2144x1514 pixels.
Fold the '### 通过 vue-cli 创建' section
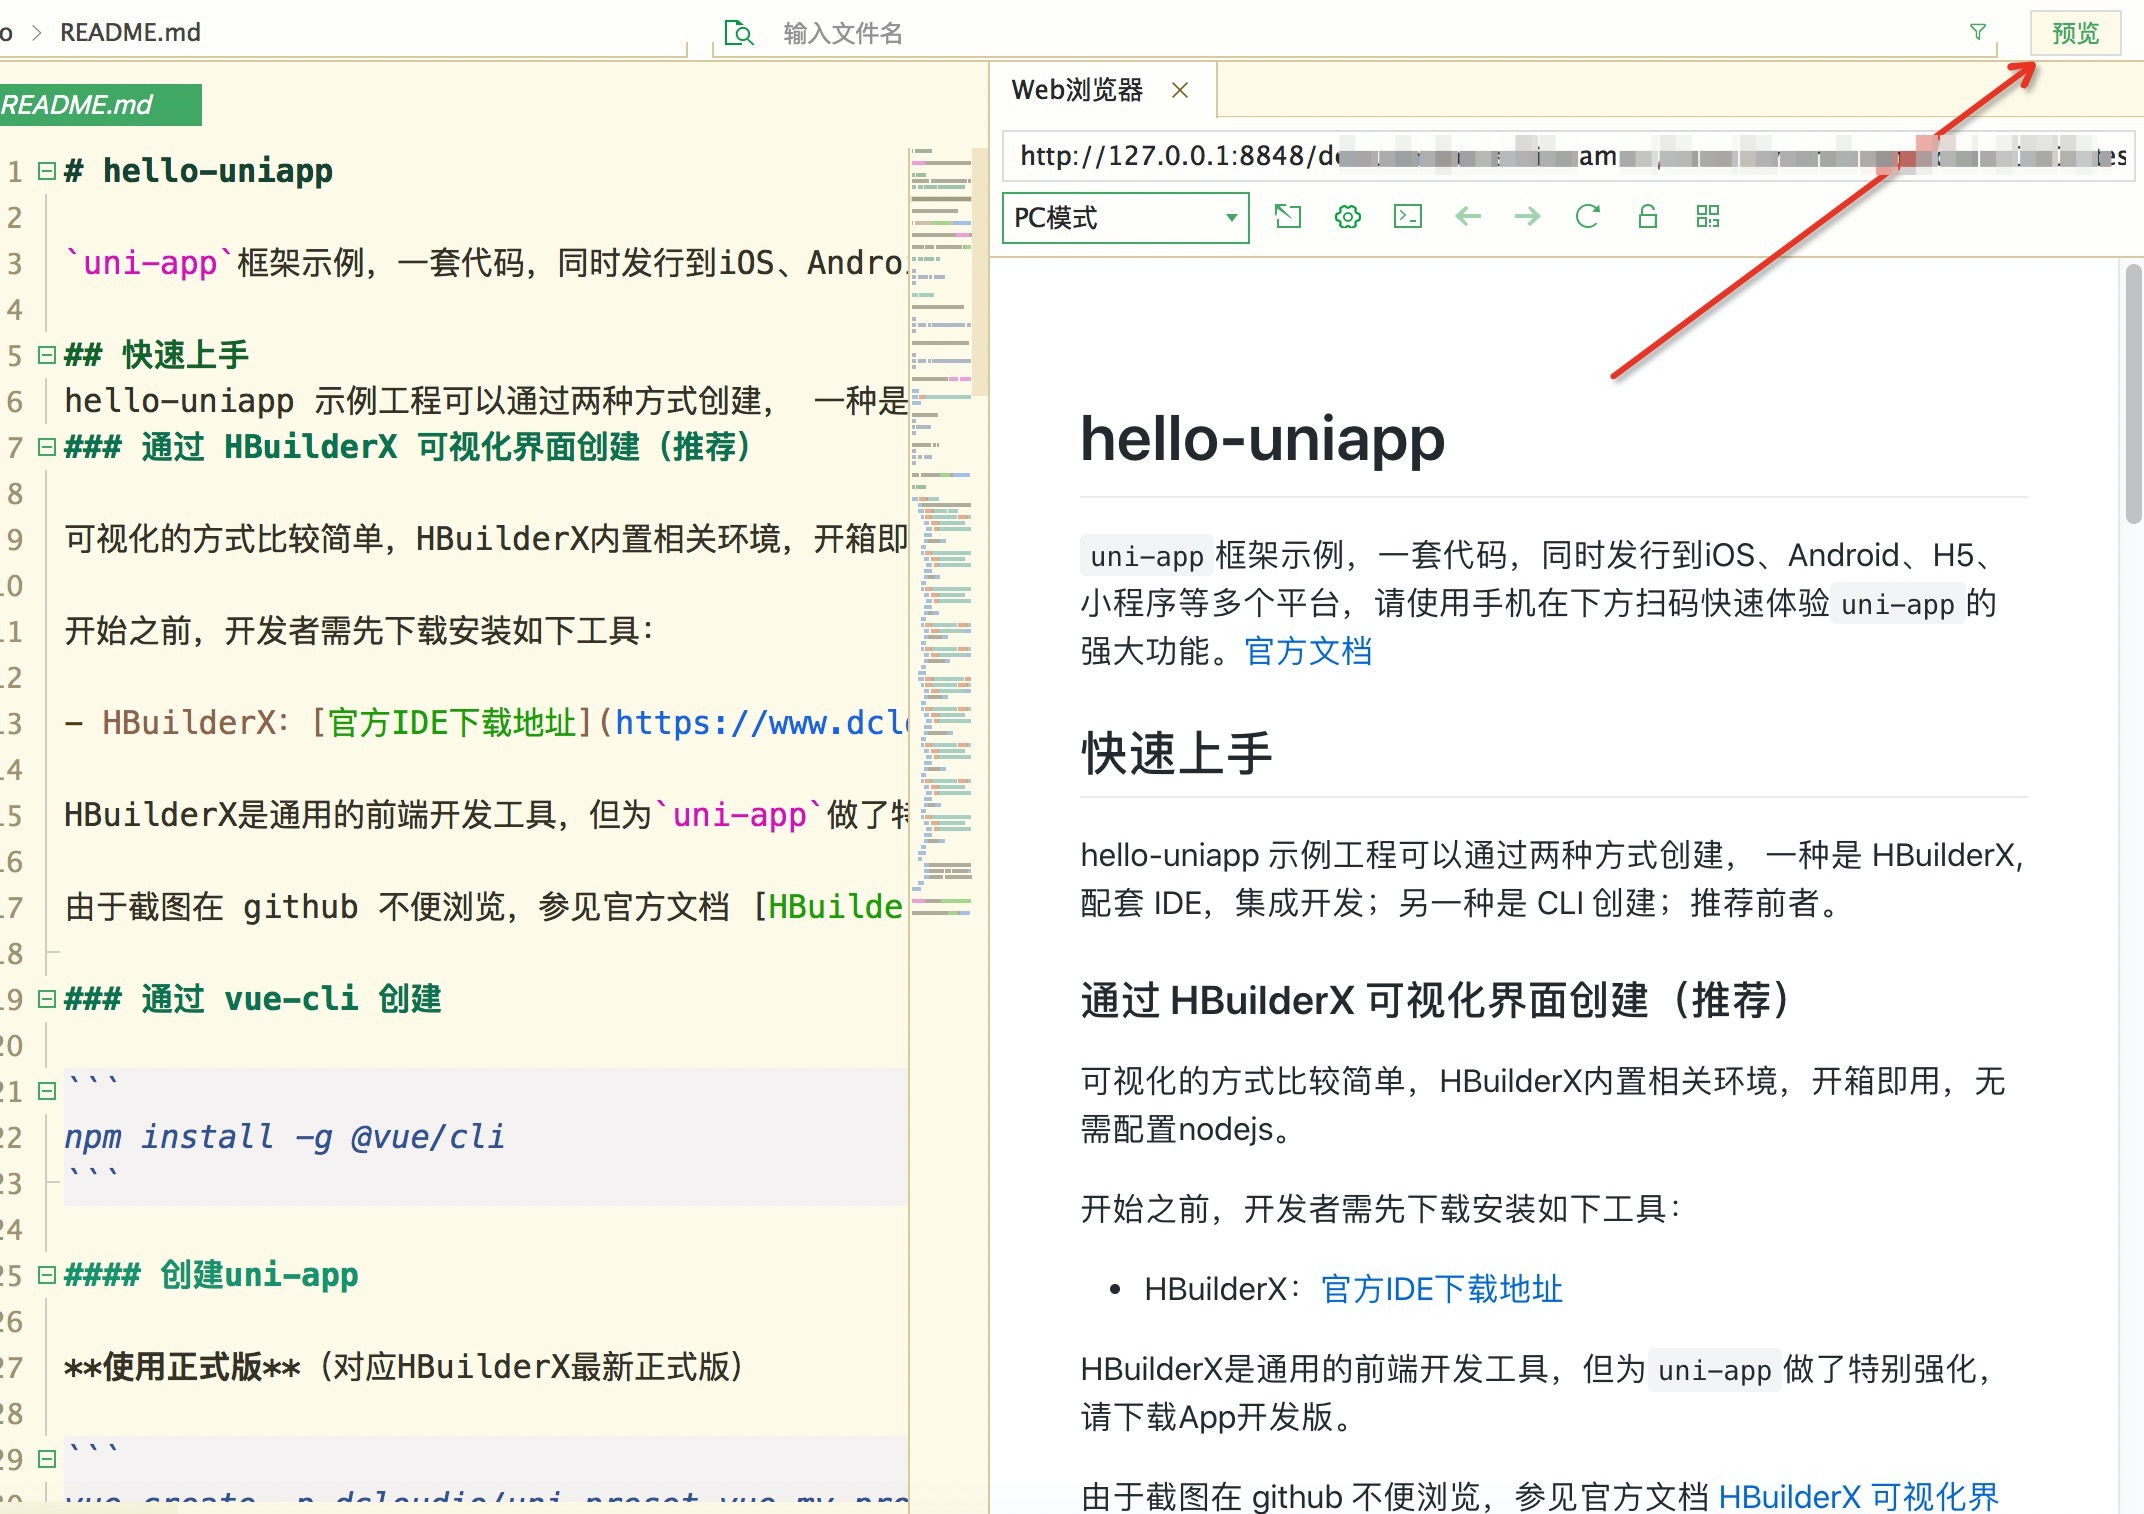[x=46, y=999]
